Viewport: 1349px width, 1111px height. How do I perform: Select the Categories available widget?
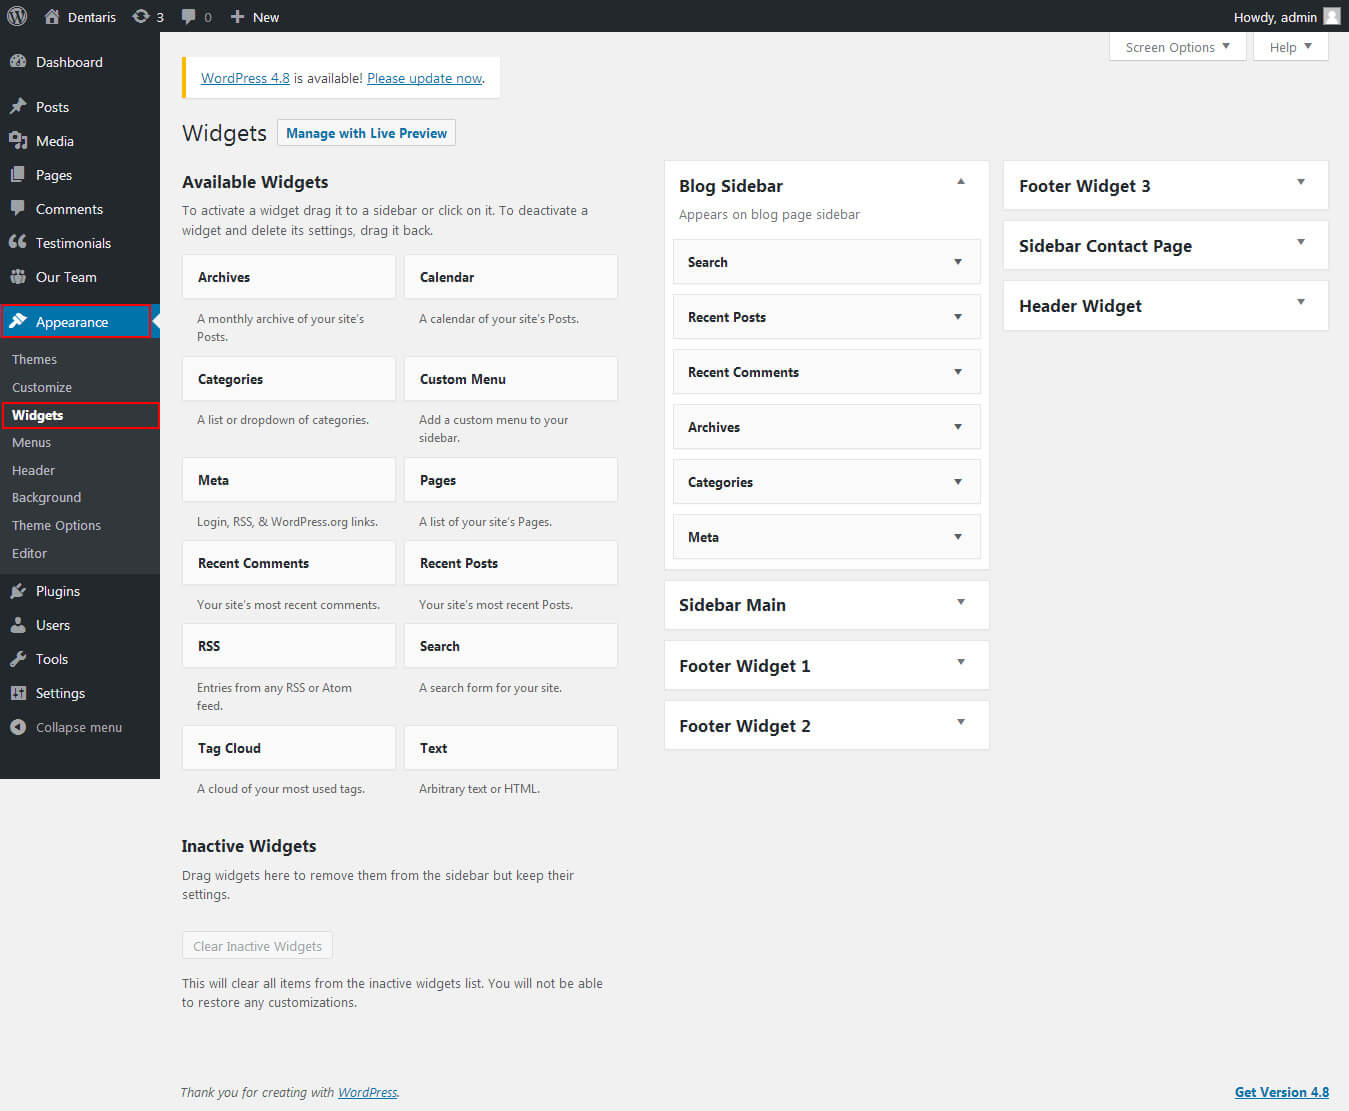[x=289, y=379]
